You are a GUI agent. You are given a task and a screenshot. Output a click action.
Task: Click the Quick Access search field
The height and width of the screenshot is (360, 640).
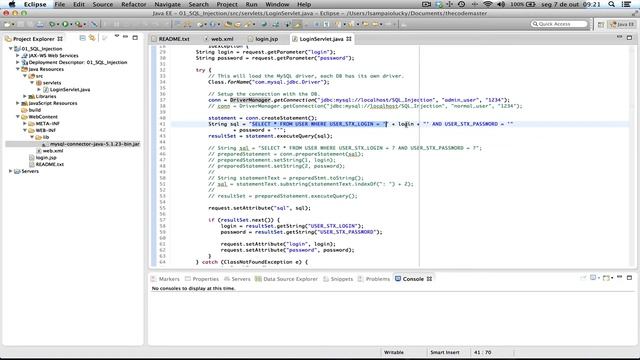[559, 24]
